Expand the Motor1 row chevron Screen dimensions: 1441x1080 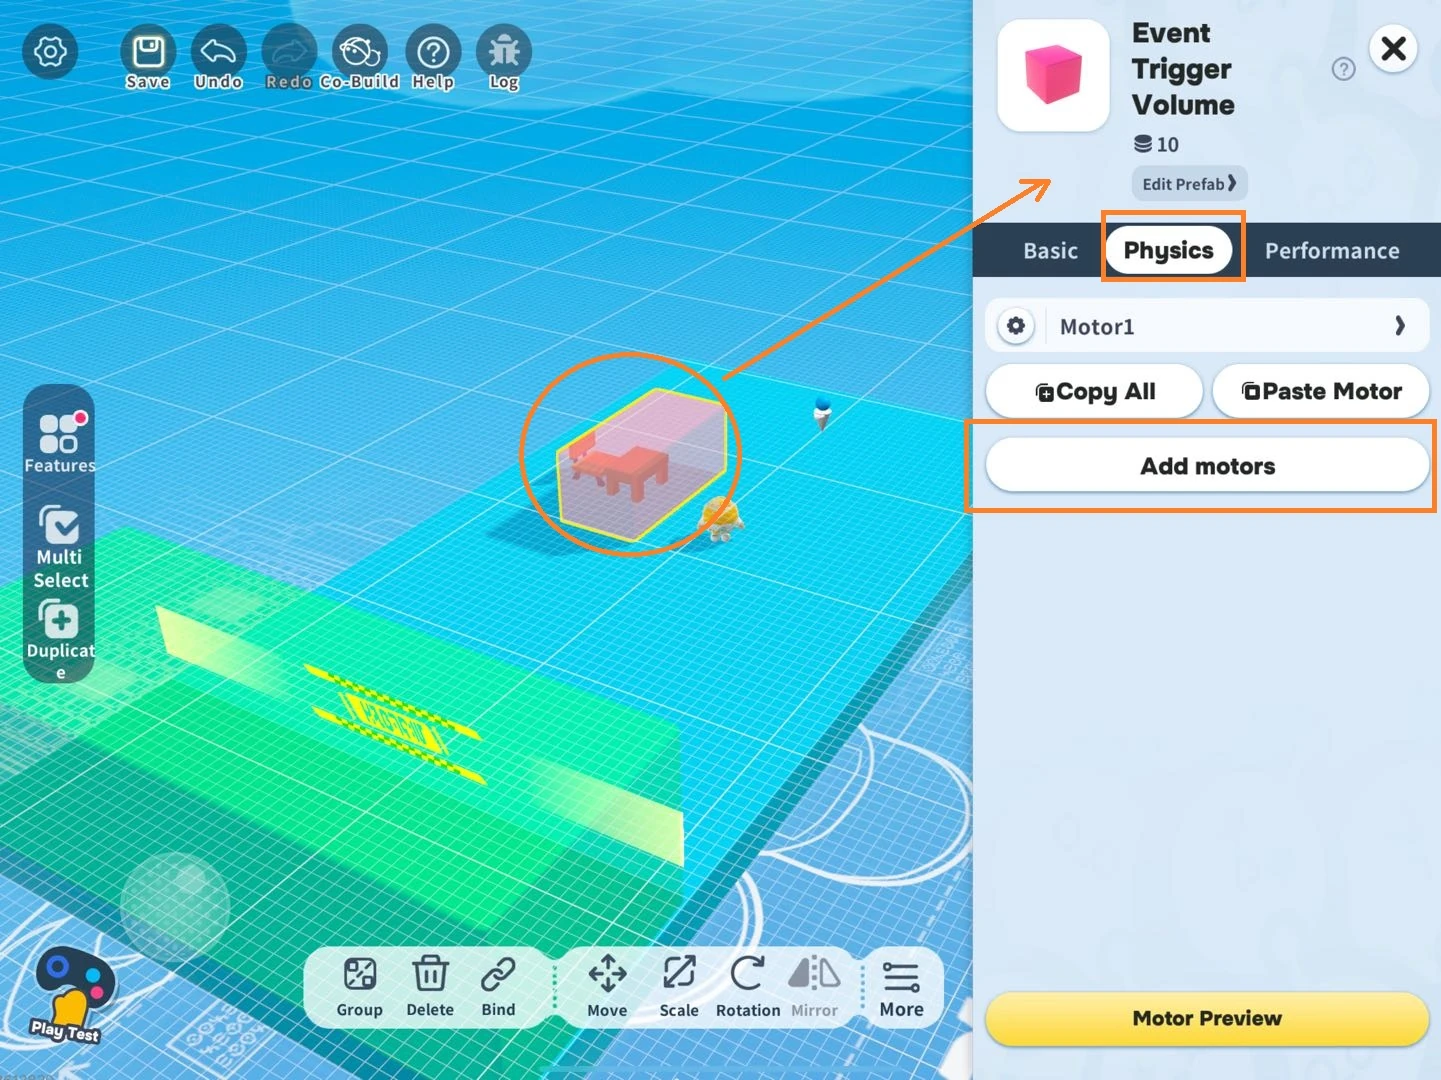pyautogui.click(x=1400, y=326)
